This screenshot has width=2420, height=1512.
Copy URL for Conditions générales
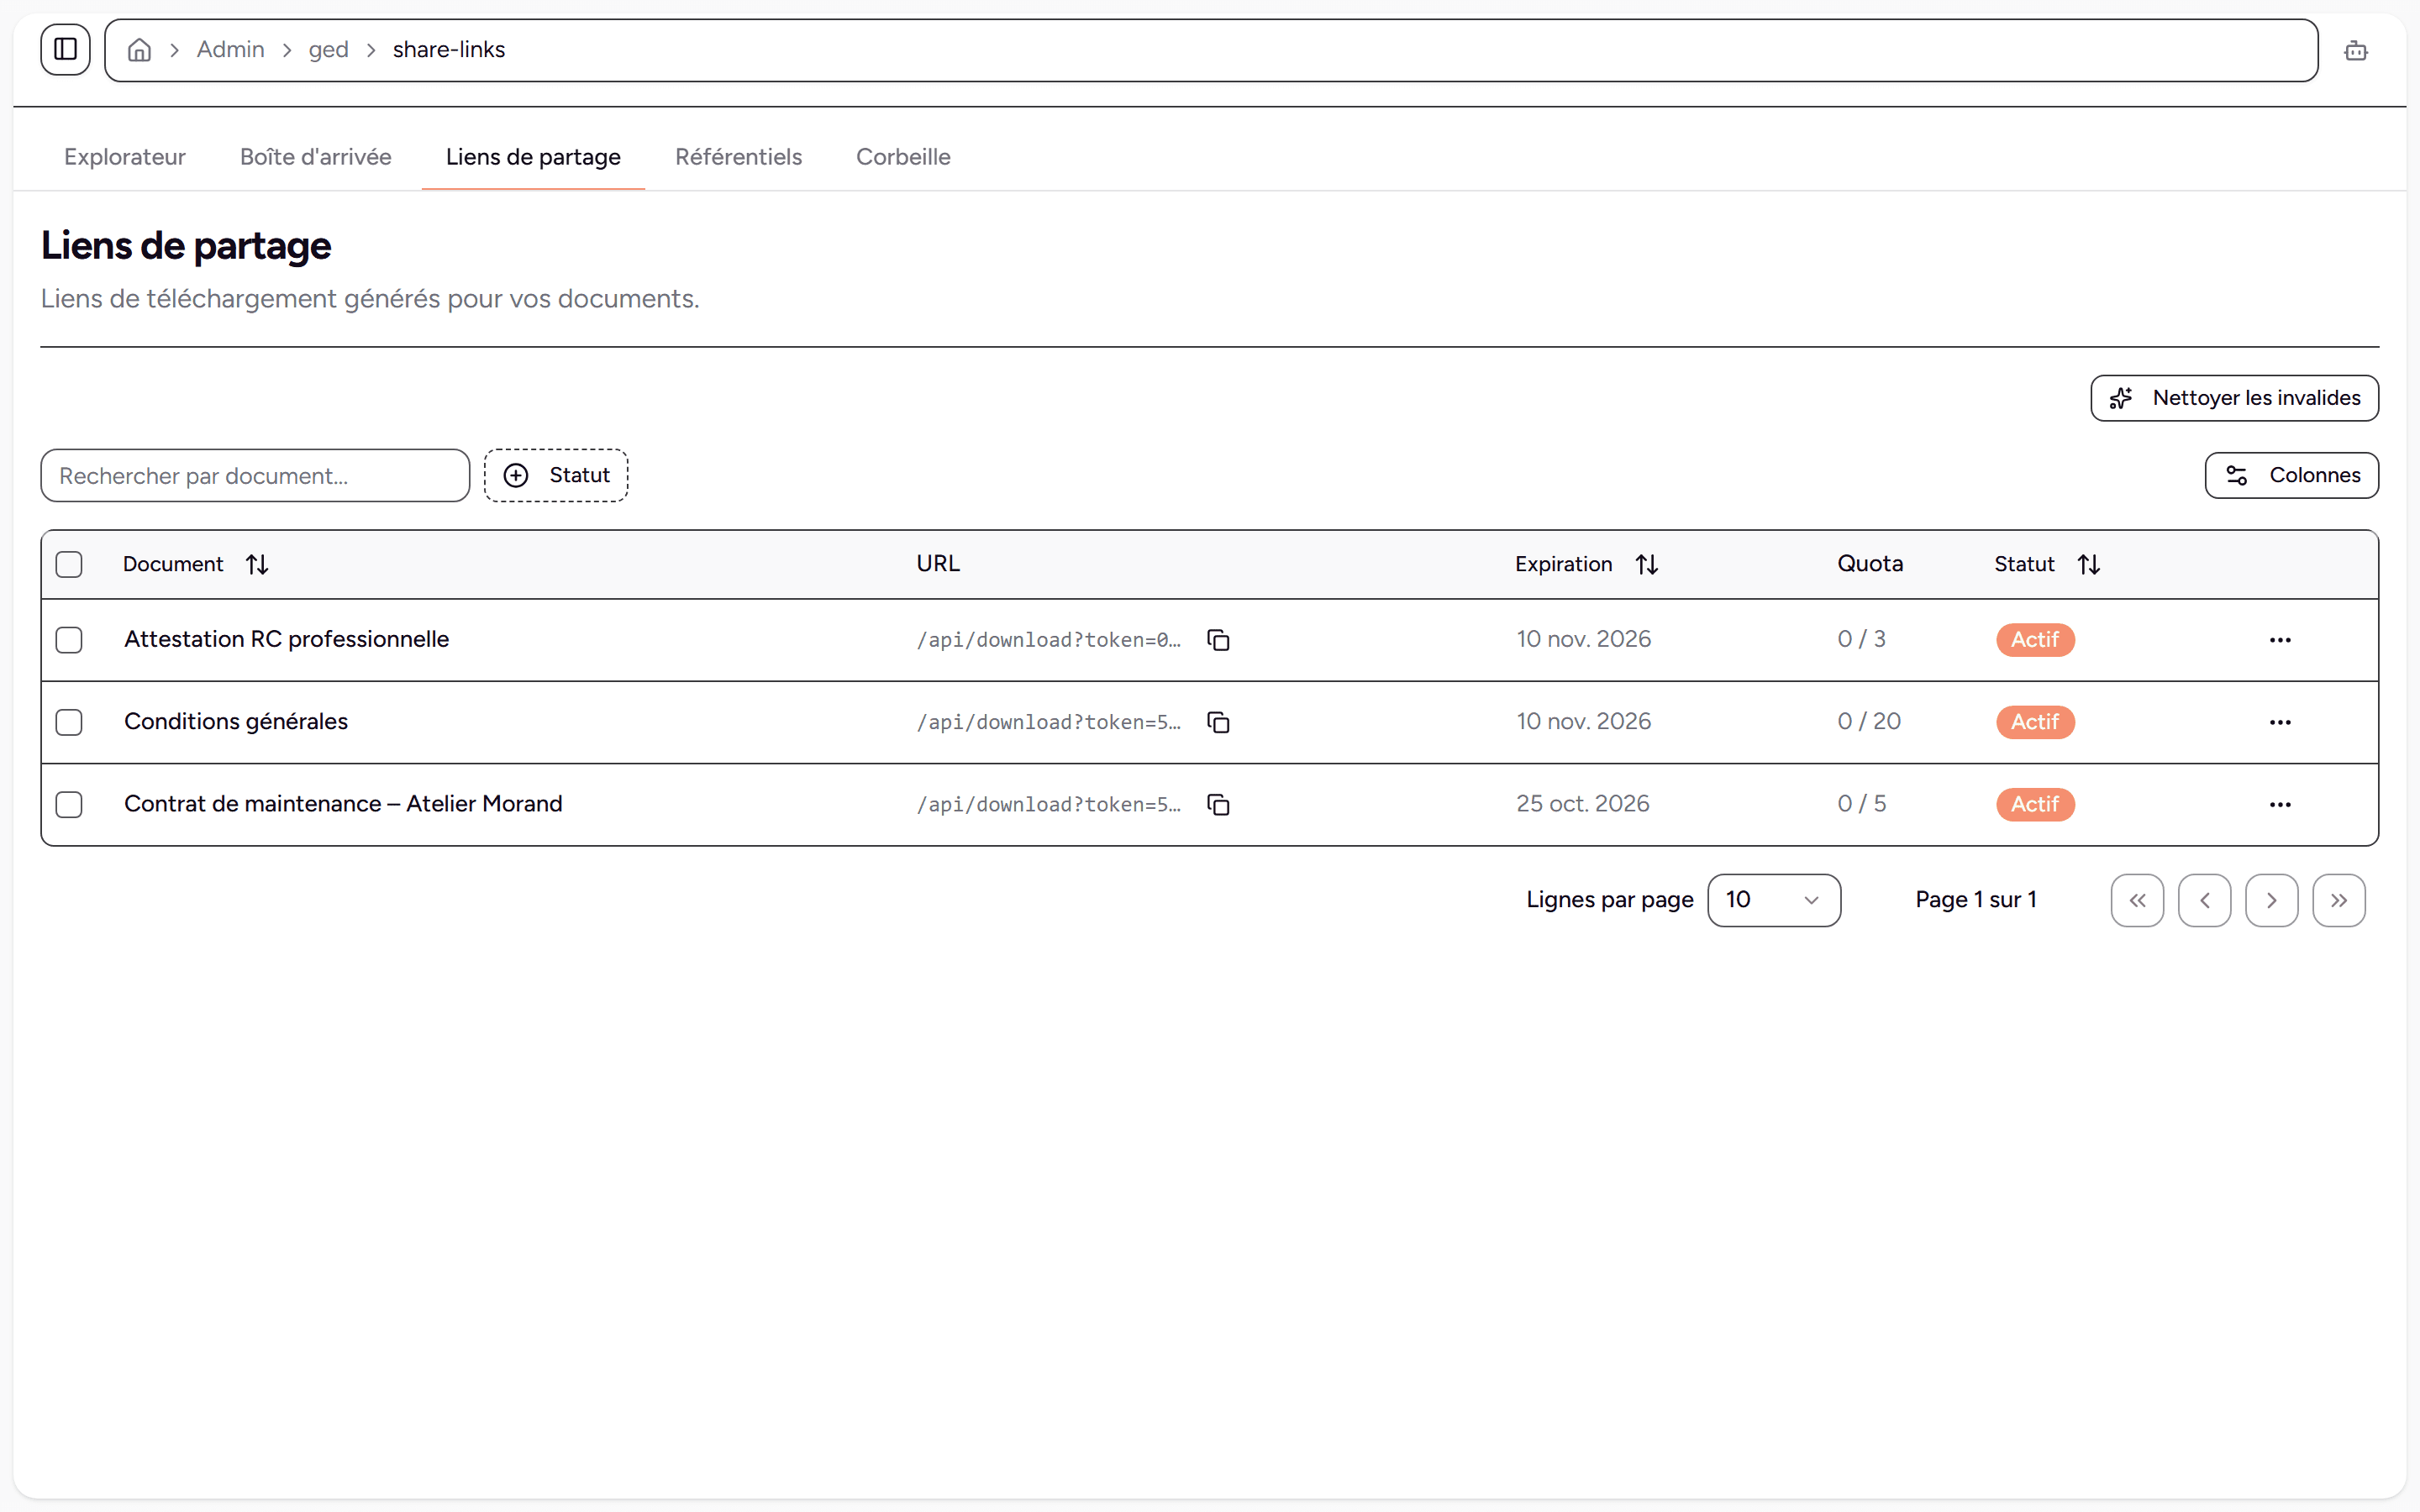(x=1218, y=722)
